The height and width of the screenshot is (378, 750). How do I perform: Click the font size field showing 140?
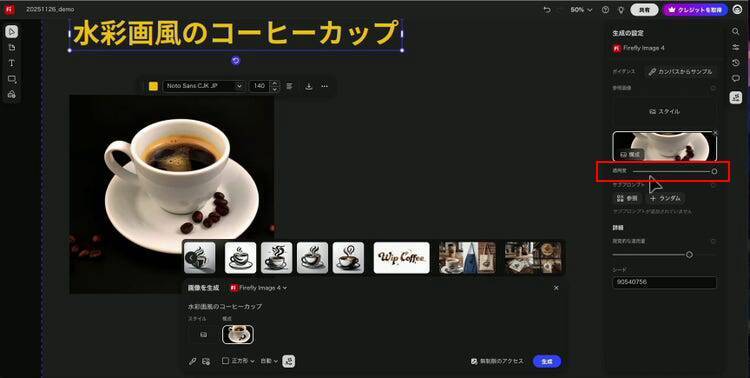pos(259,86)
